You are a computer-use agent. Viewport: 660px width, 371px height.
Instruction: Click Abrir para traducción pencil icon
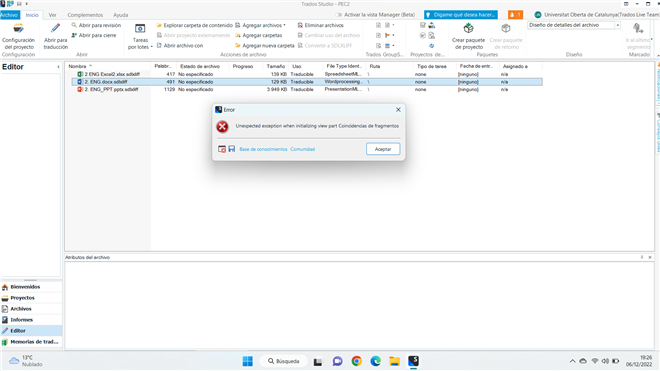click(56, 29)
